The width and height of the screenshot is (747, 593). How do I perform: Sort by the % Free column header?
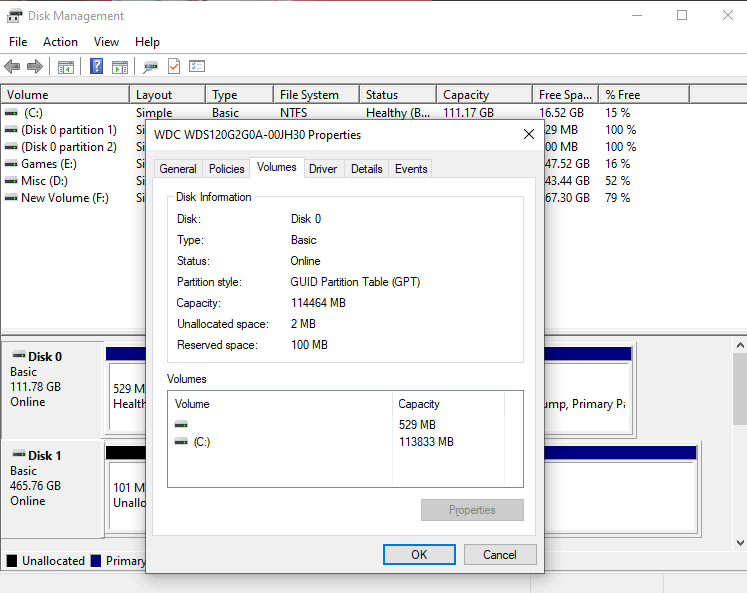644,95
